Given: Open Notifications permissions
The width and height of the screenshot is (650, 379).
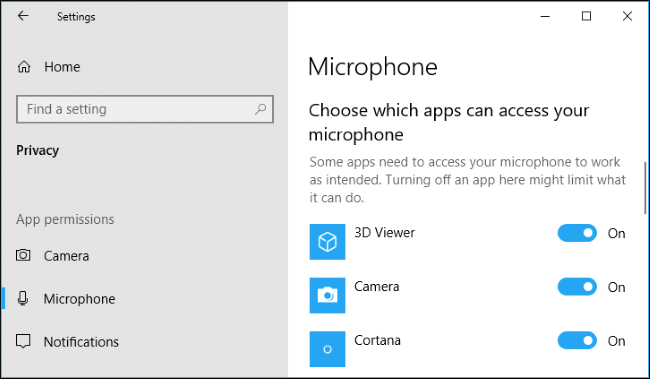Looking at the screenshot, I should point(81,342).
